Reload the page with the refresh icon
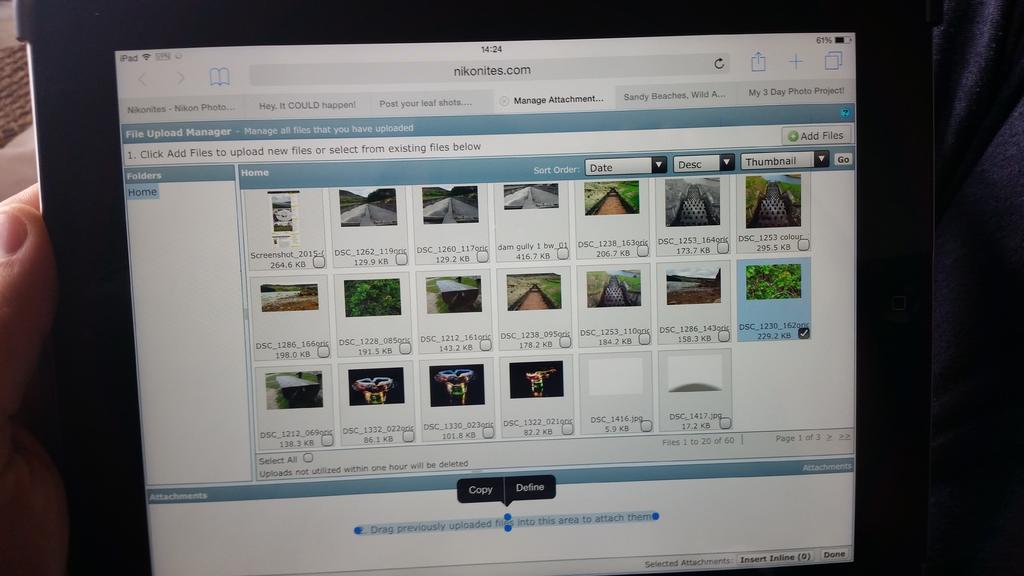This screenshot has height=576, width=1024. pyautogui.click(x=719, y=64)
